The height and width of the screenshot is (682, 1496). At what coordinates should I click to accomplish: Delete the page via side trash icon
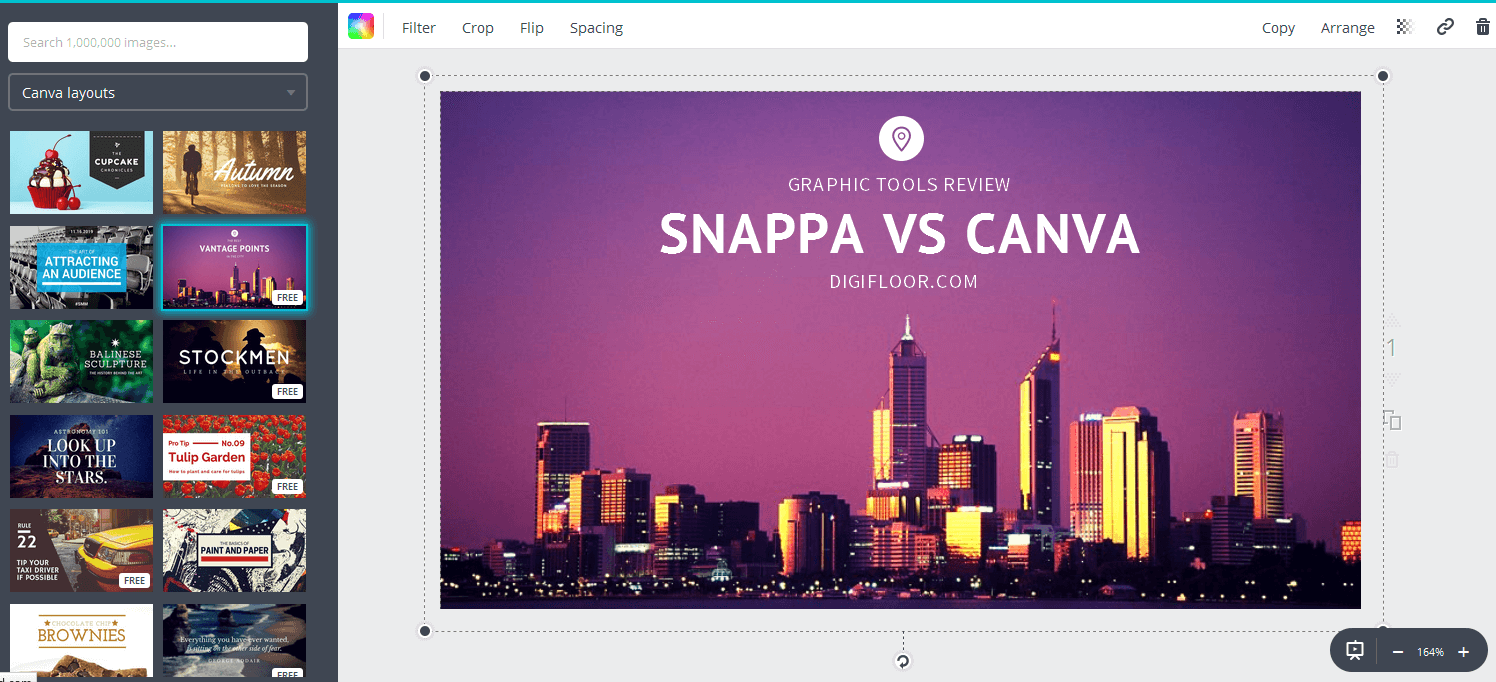(1392, 460)
